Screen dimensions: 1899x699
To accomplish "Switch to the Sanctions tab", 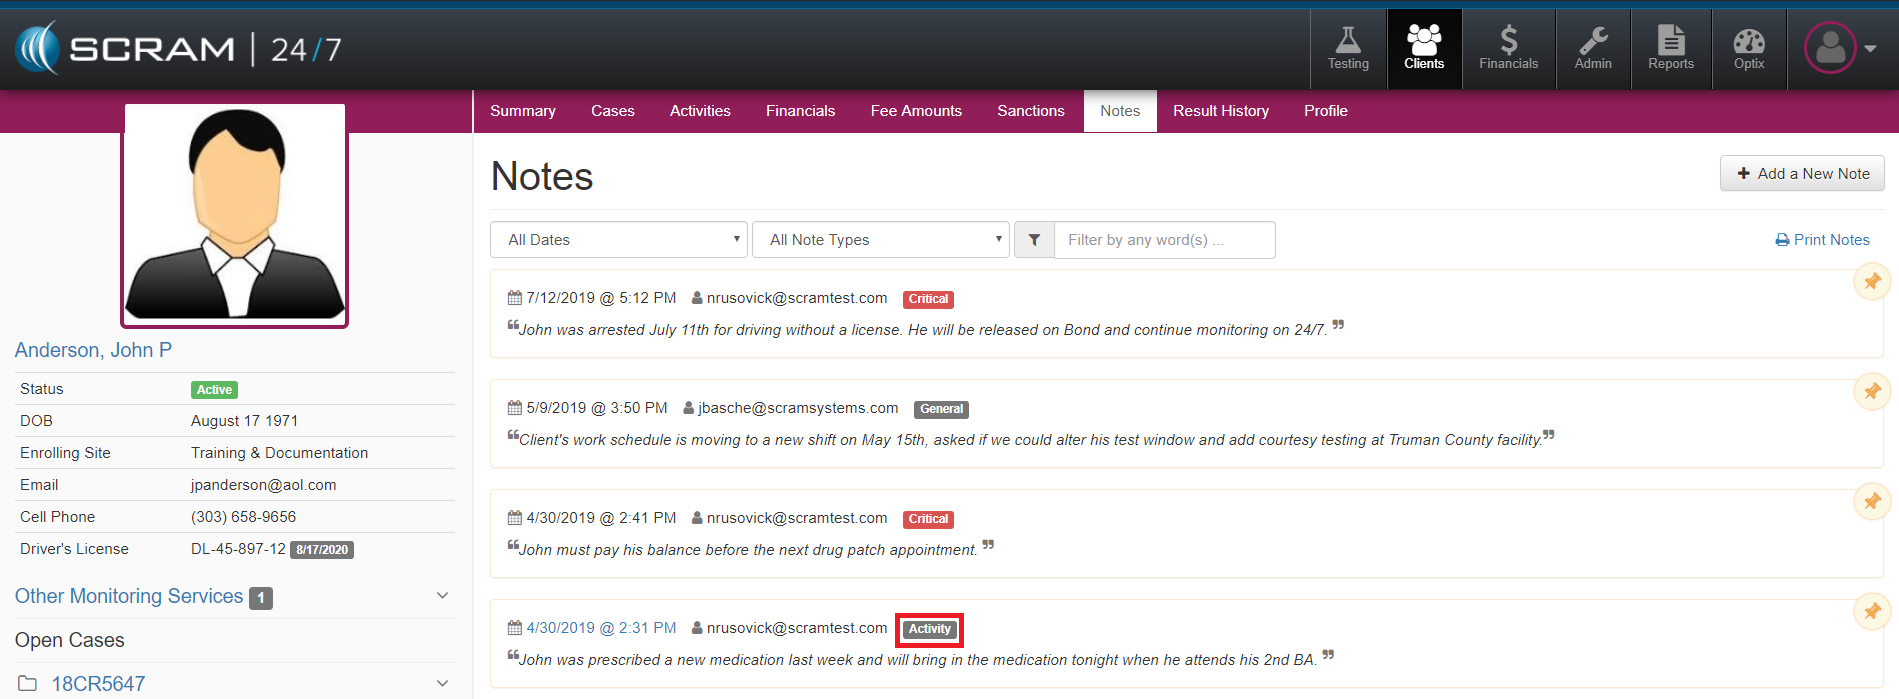I will coord(1030,111).
